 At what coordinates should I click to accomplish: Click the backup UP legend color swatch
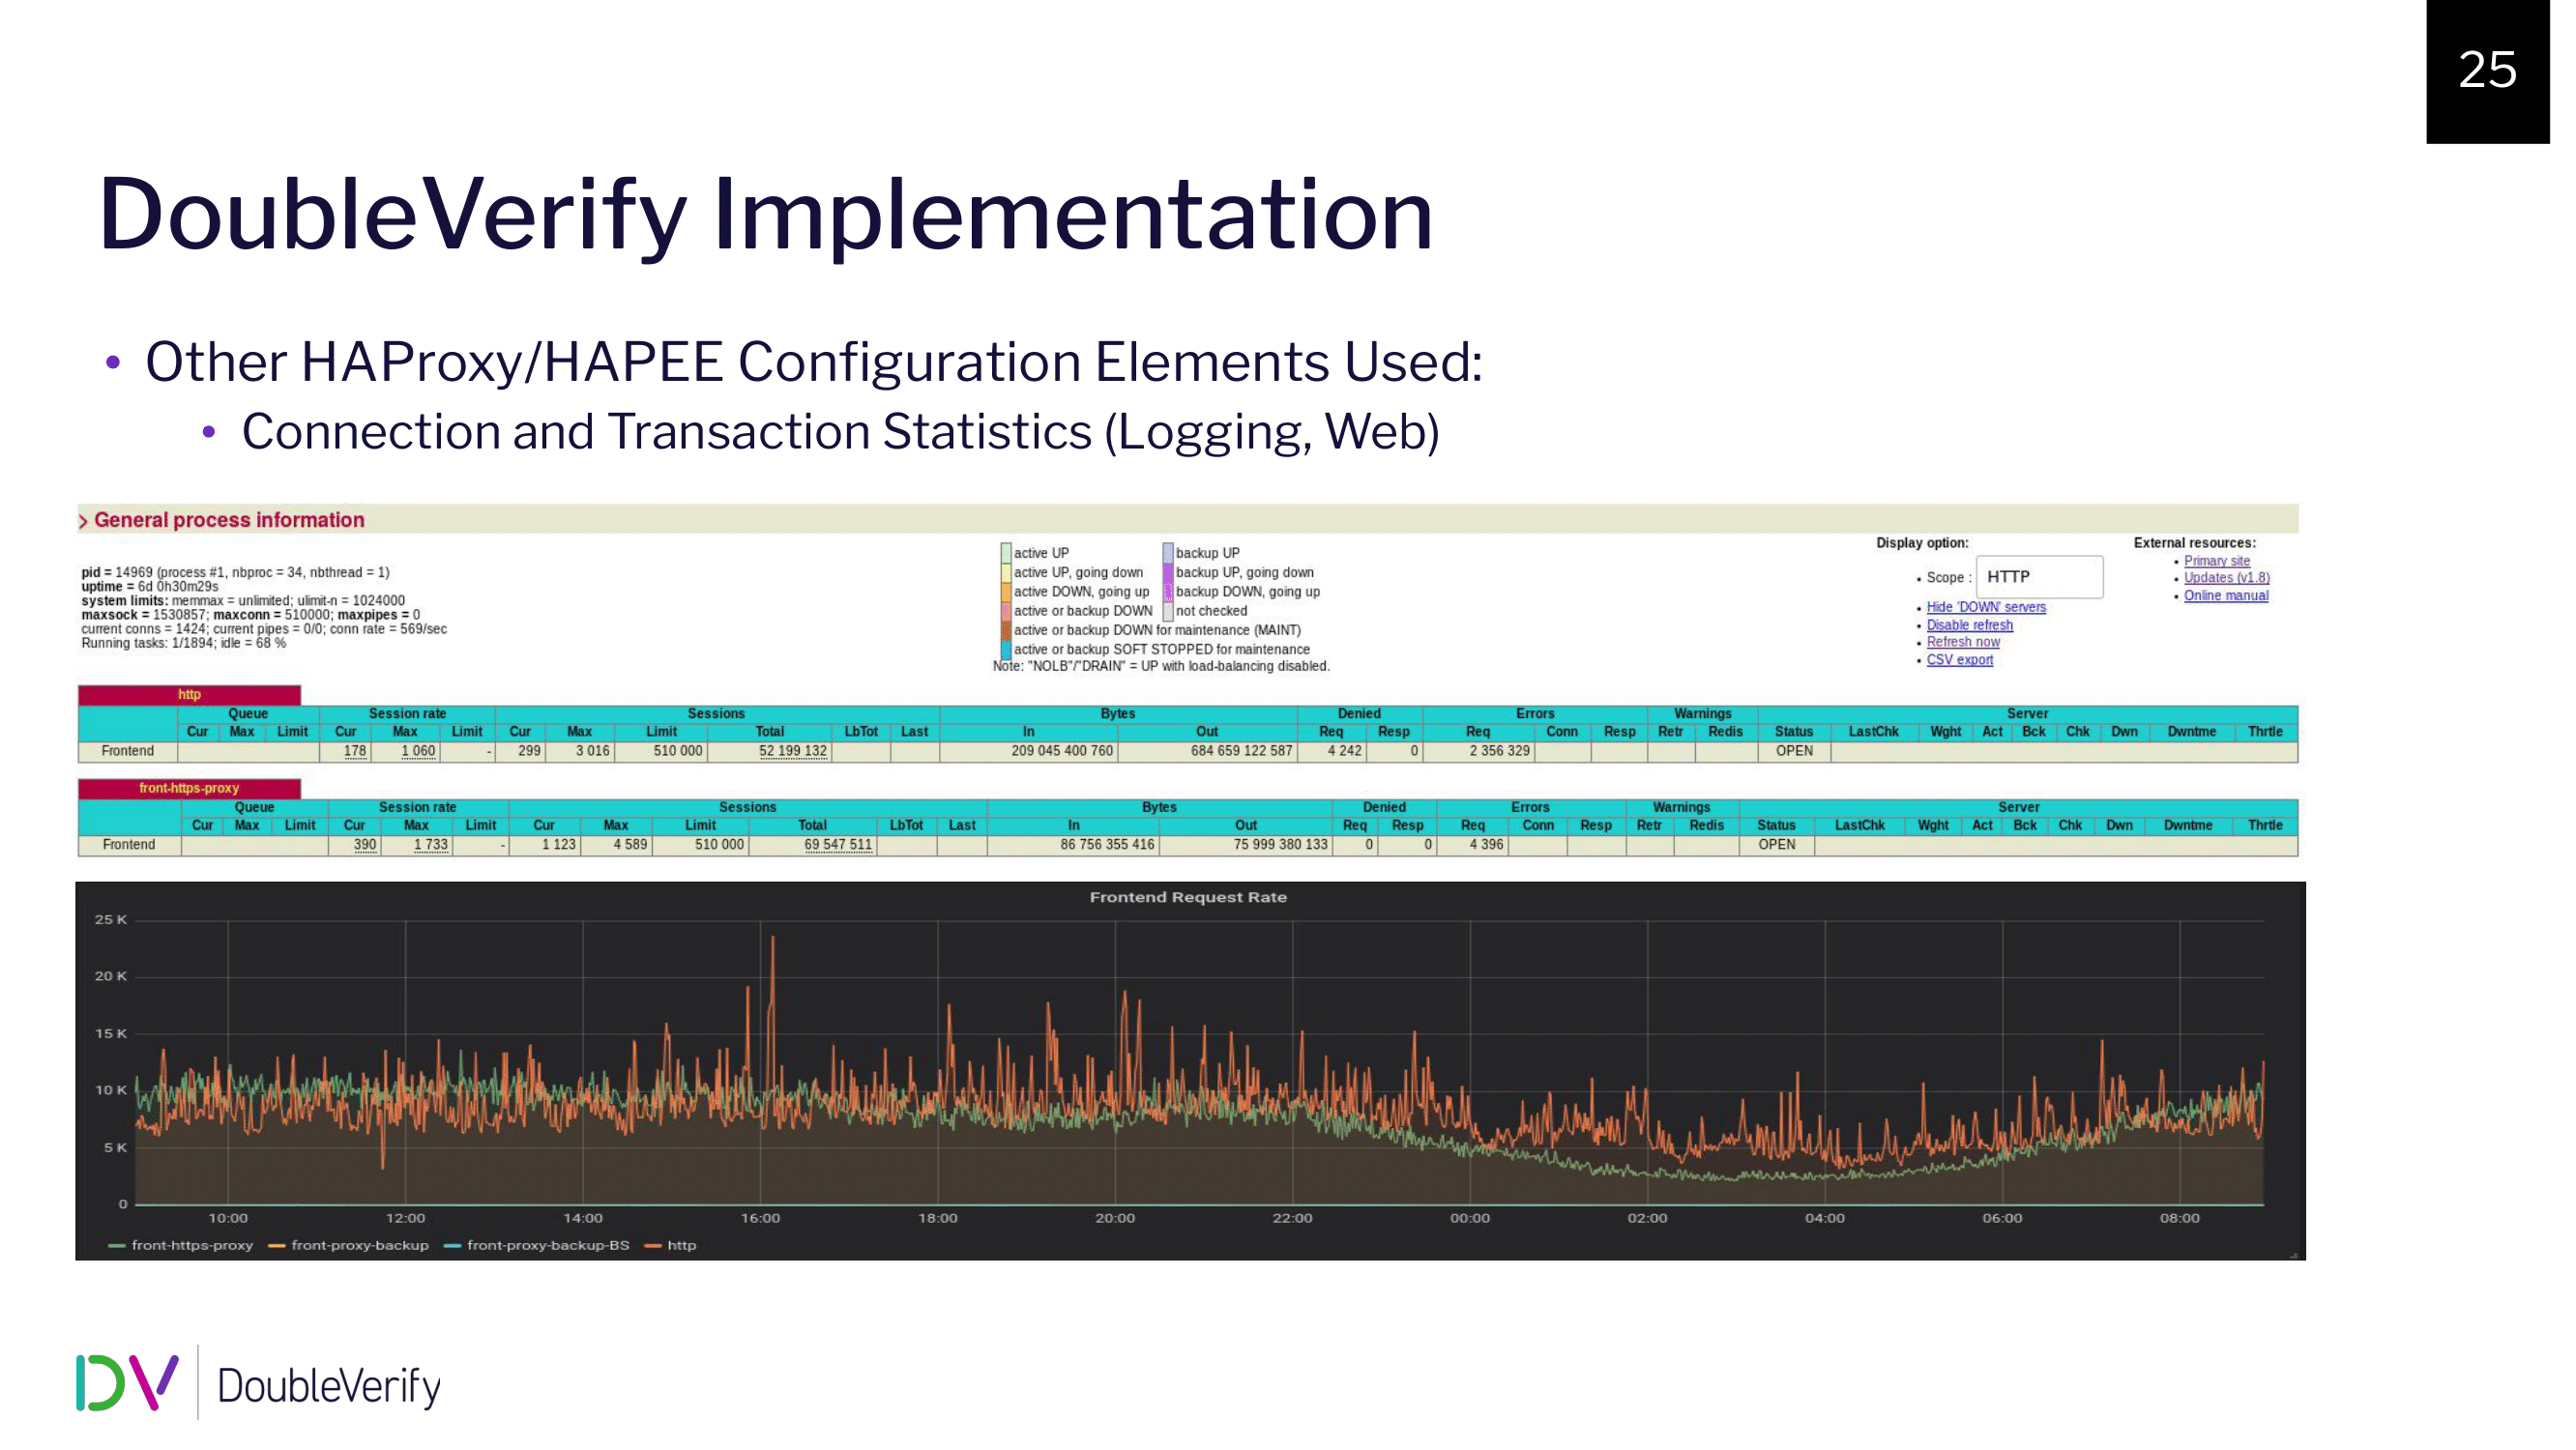point(1167,553)
